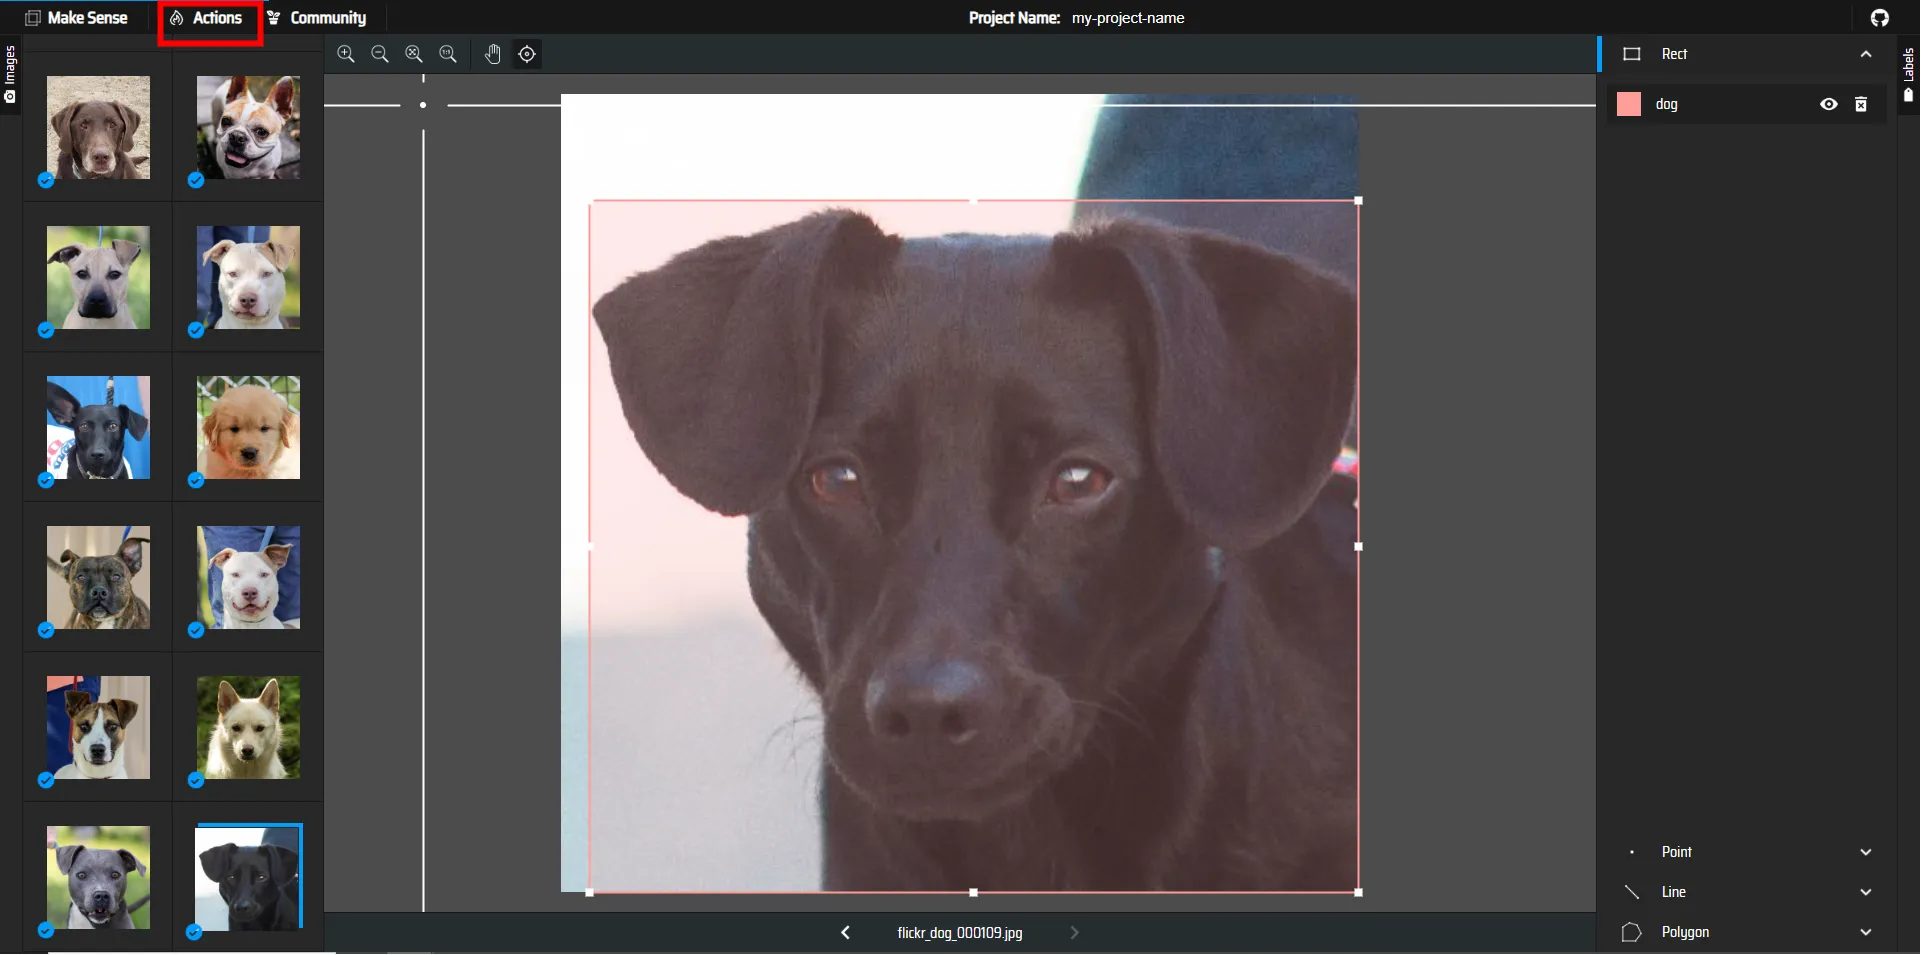
Task: Click the zoom out magnifier tool
Action: [x=380, y=54]
